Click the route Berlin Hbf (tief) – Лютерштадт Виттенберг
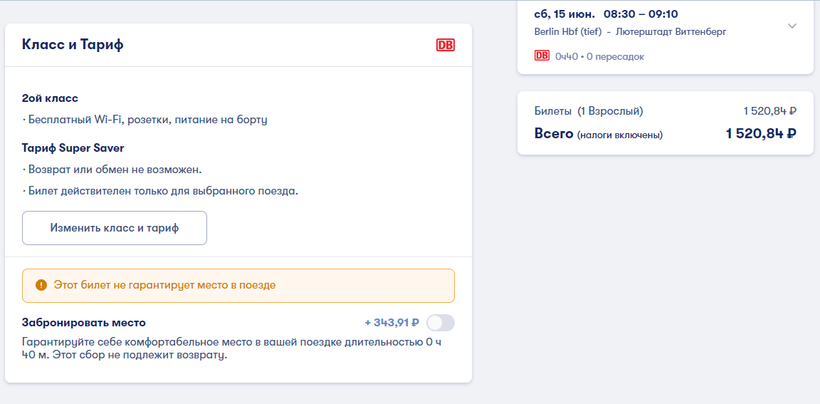This screenshot has height=404, width=820. (630, 32)
